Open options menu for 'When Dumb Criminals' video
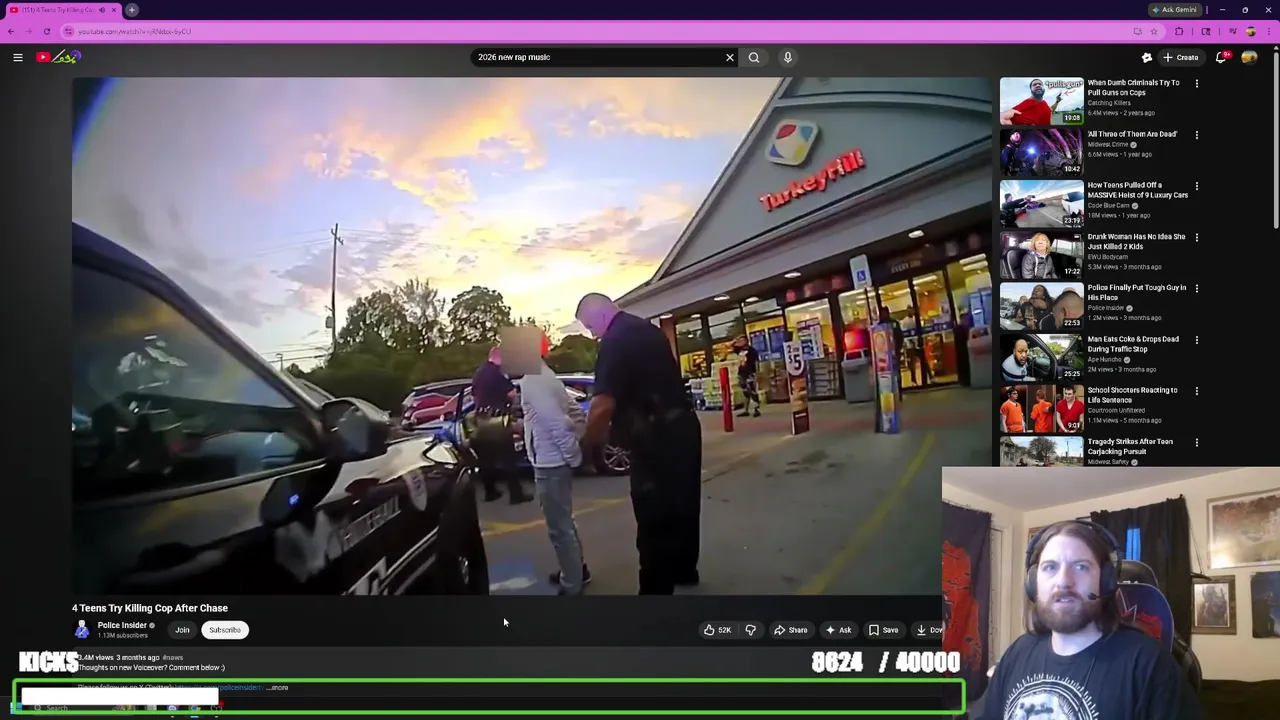The width and height of the screenshot is (1280, 720). coord(1196,84)
